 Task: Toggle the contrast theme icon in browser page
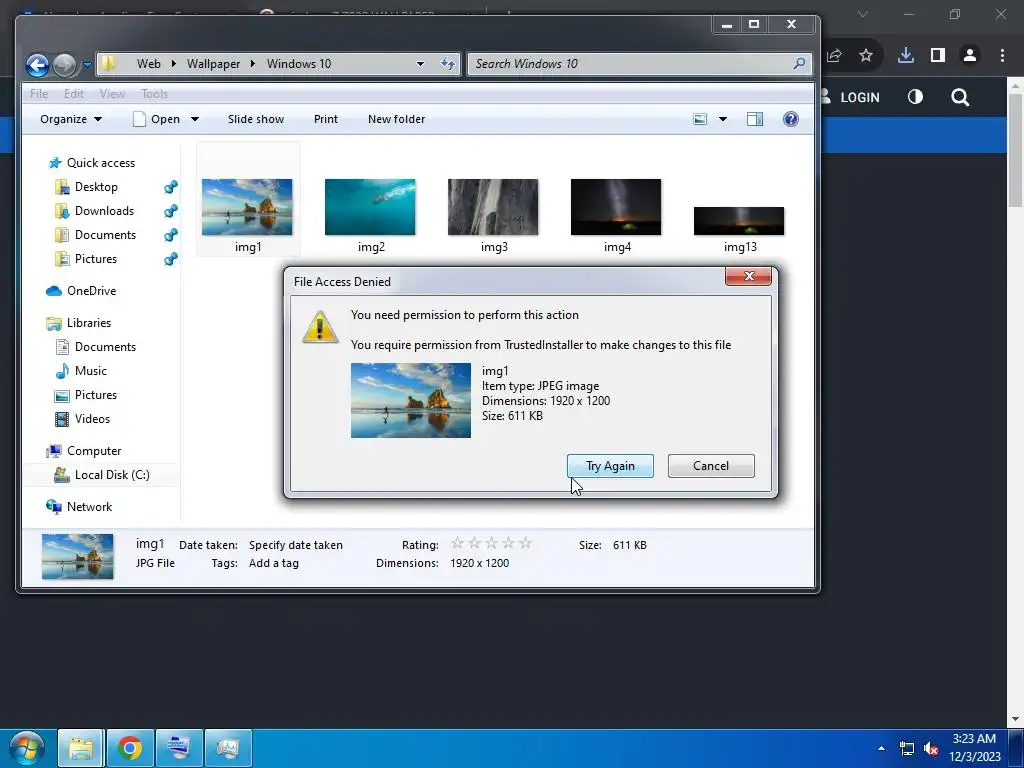pos(915,97)
